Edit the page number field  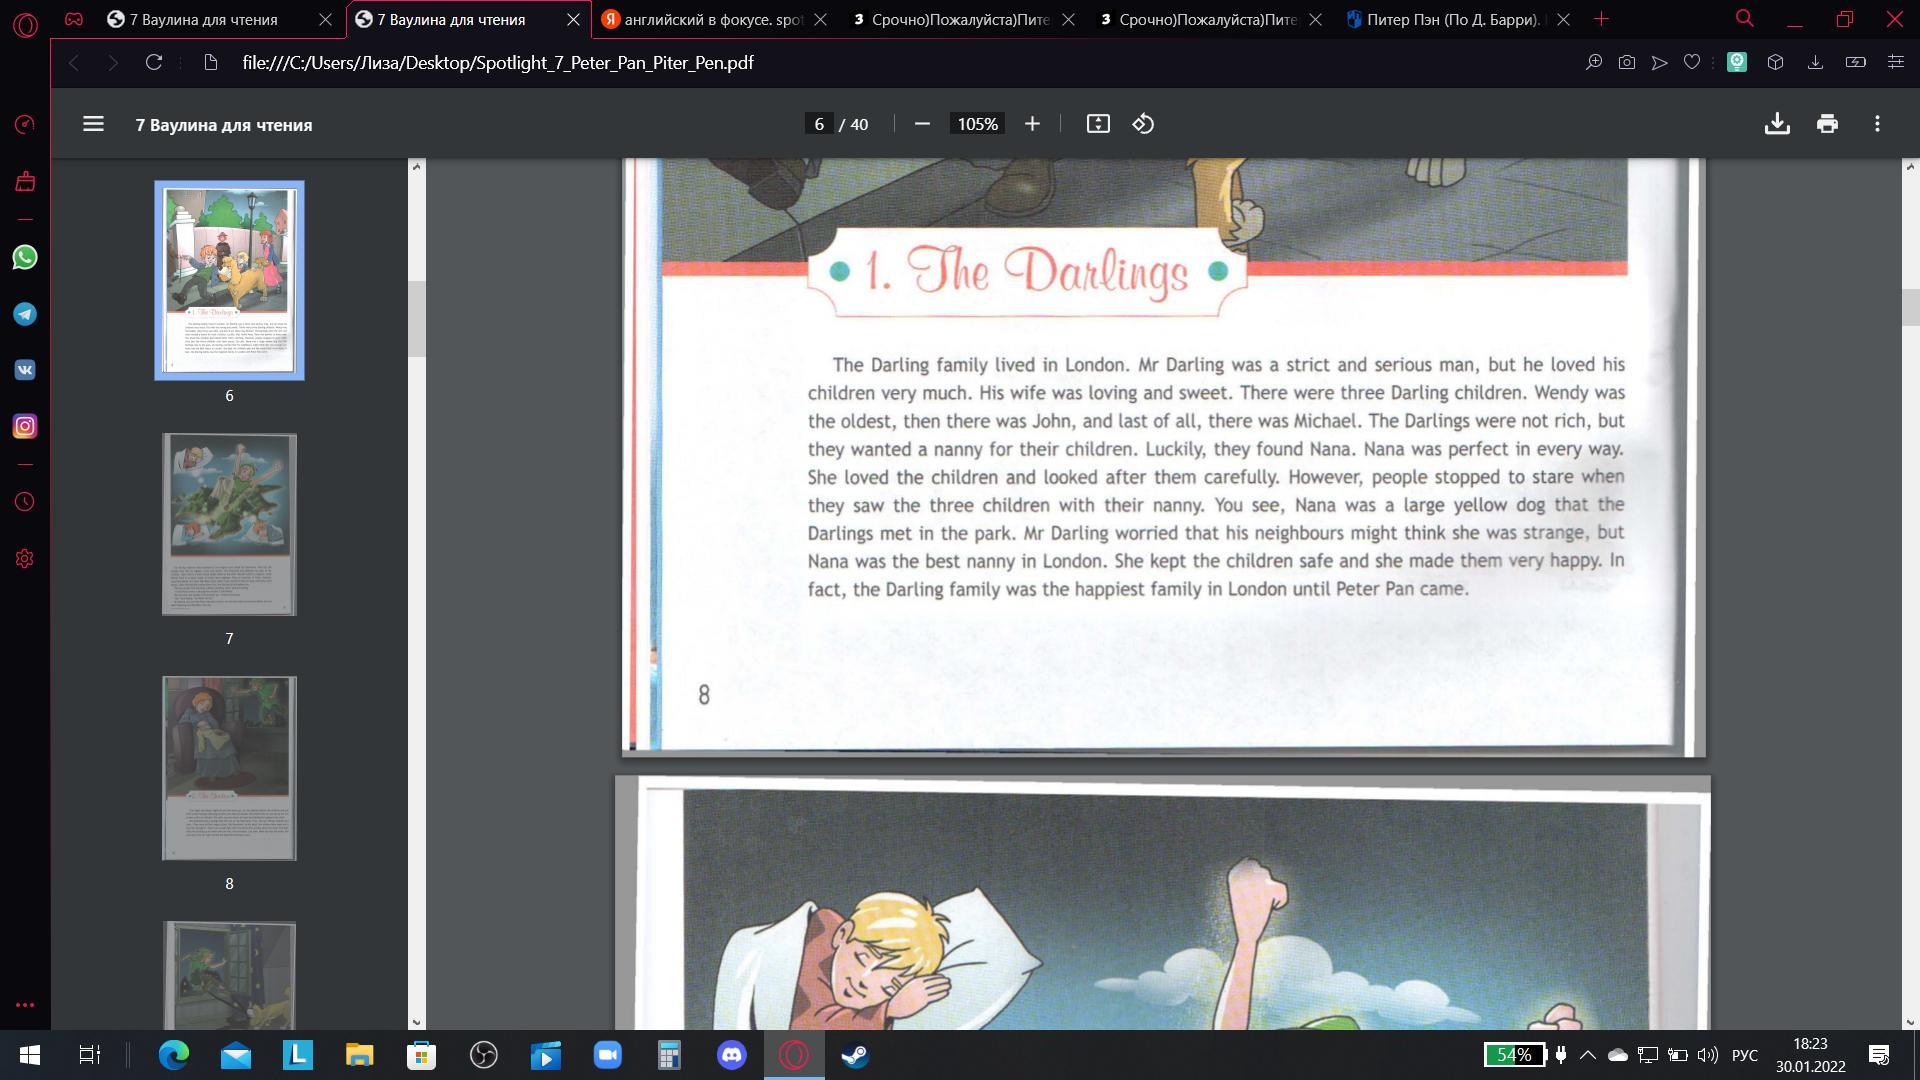point(819,124)
